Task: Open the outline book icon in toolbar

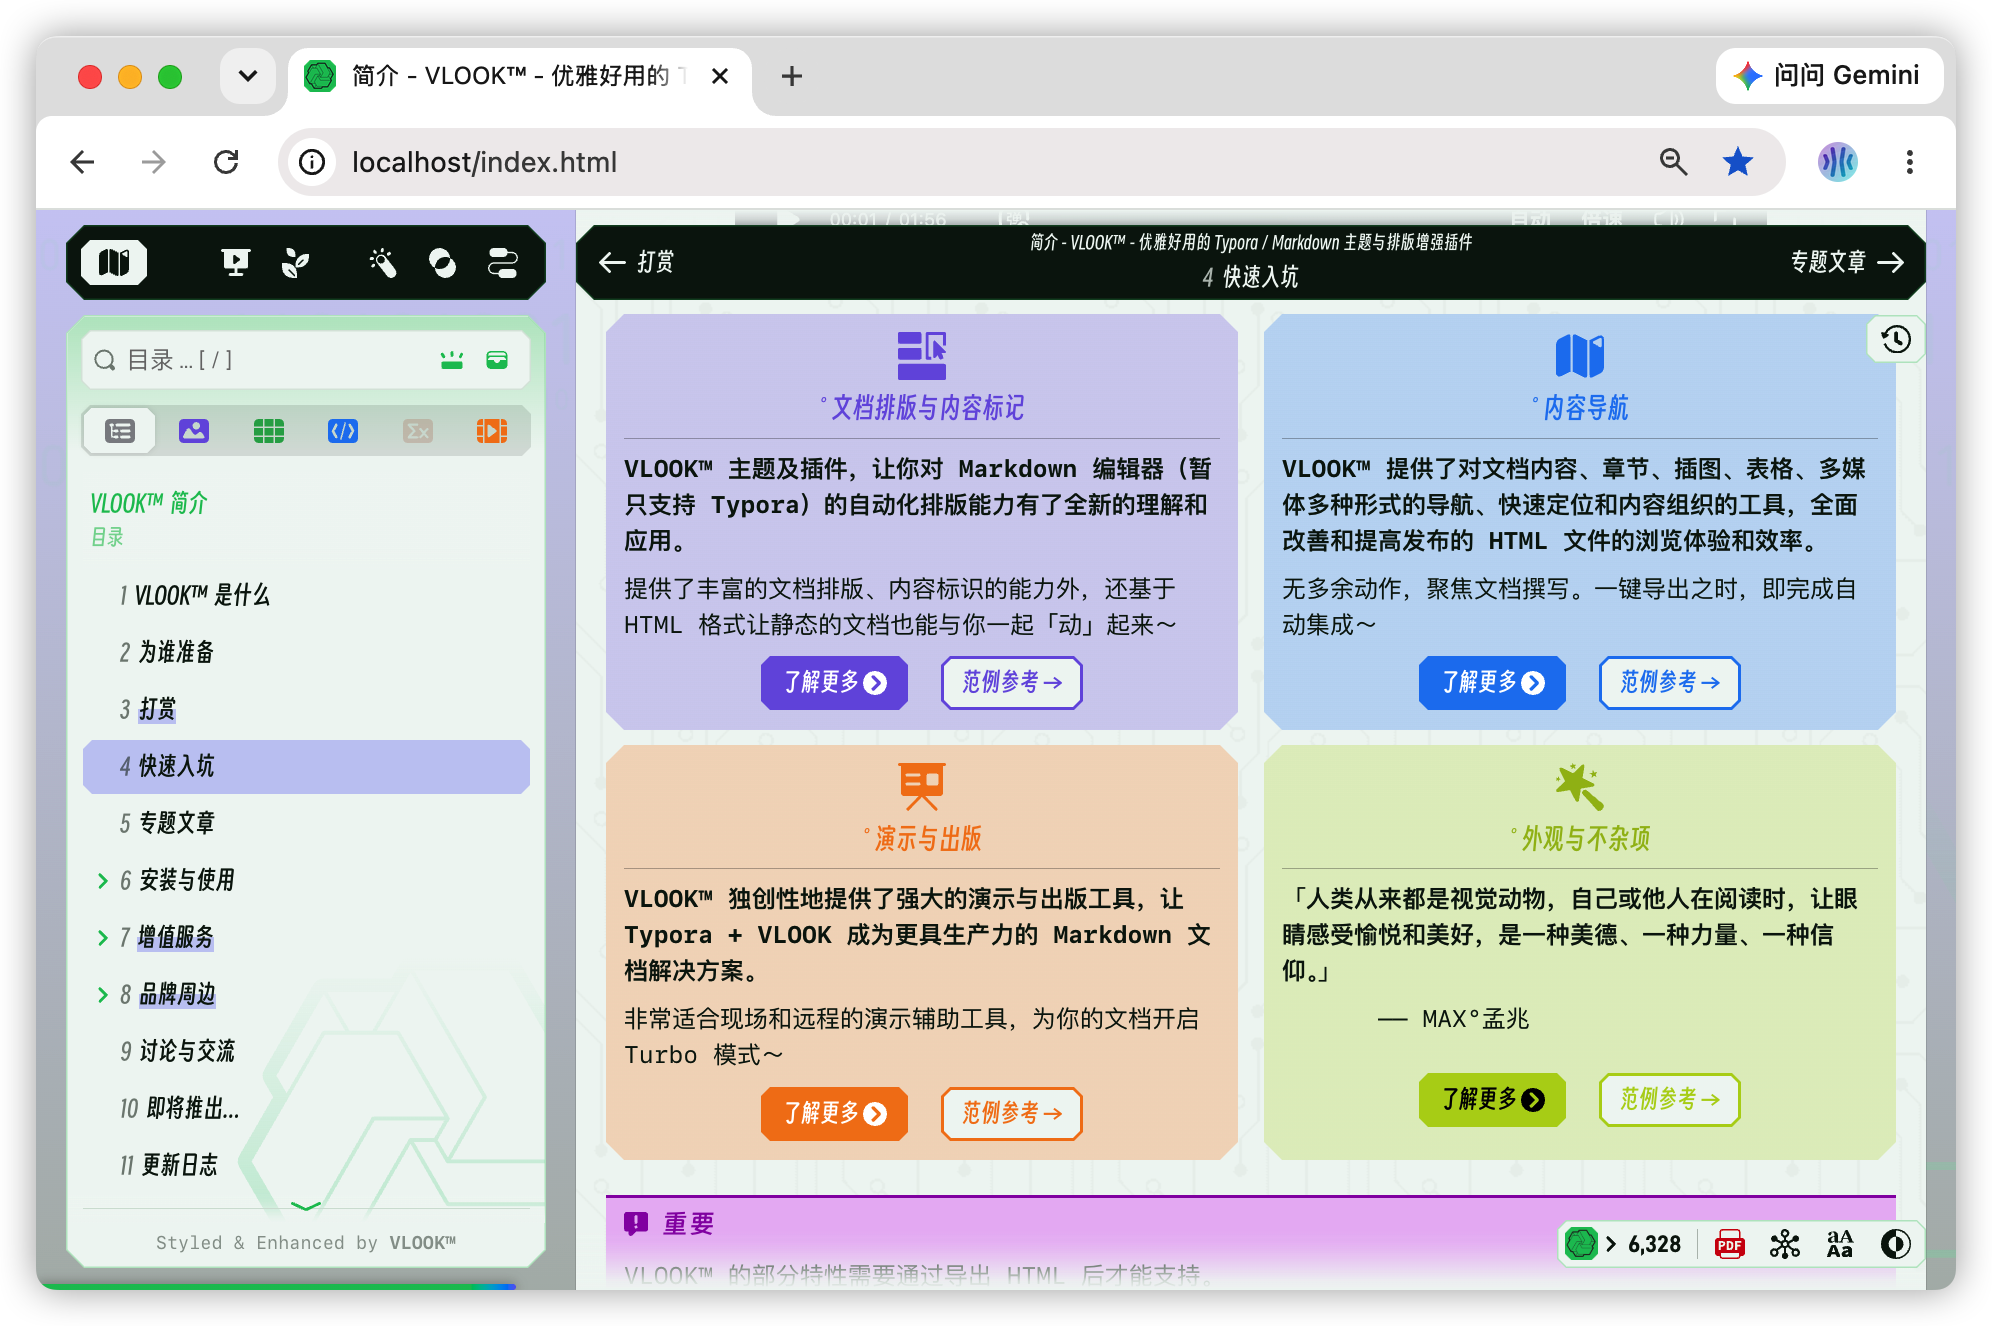Action: tap(114, 263)
